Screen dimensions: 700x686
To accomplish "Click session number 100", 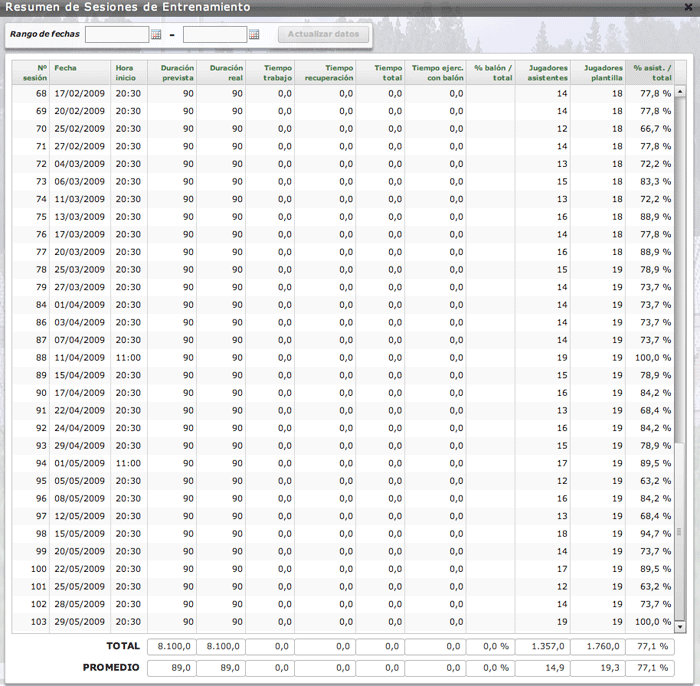I will click(38, 569).
